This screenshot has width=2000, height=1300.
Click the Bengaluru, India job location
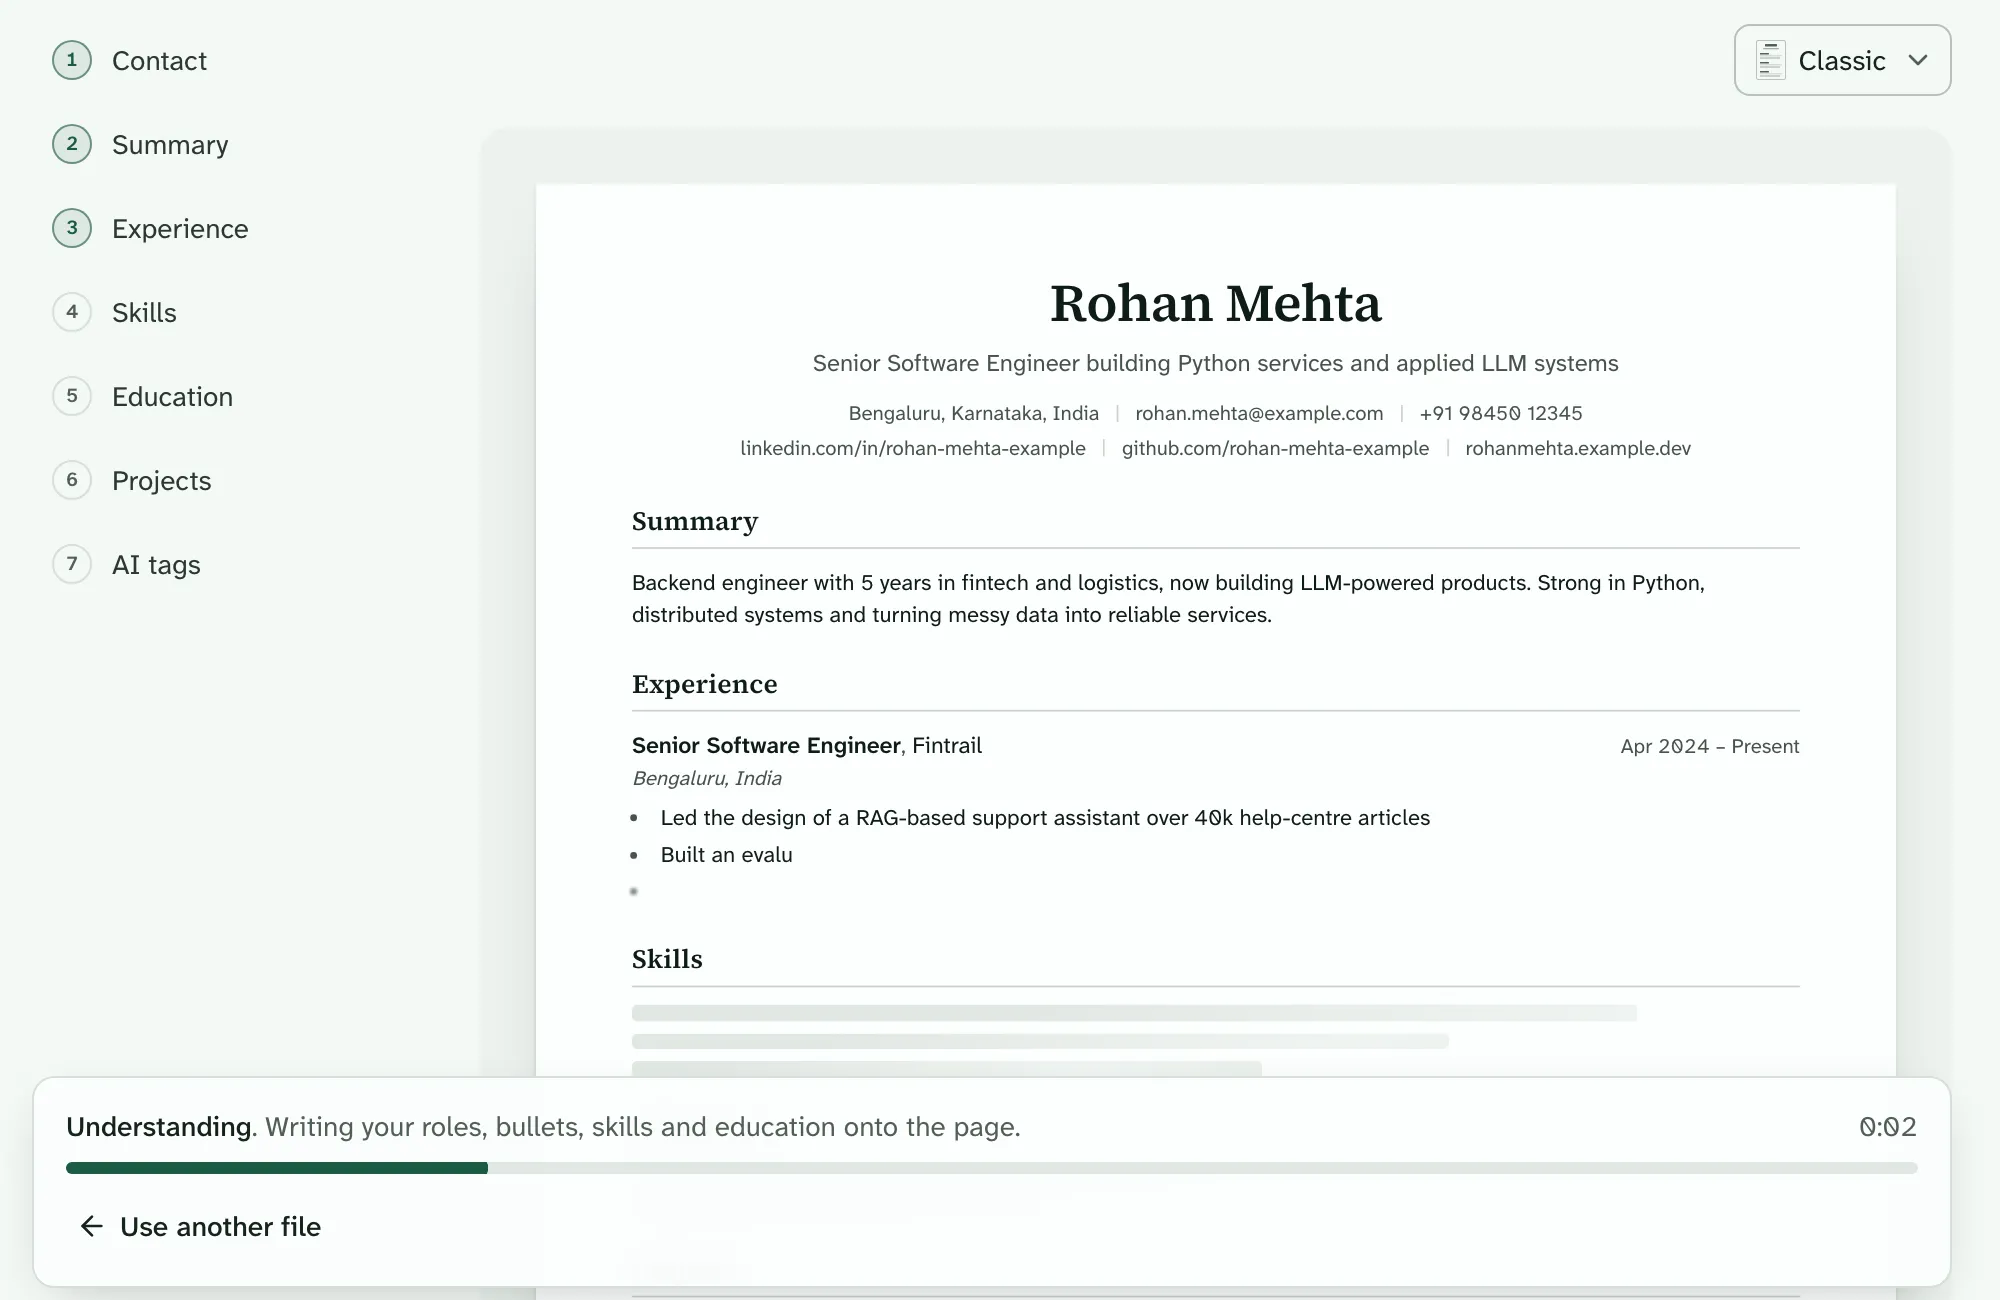click(707, 778)
